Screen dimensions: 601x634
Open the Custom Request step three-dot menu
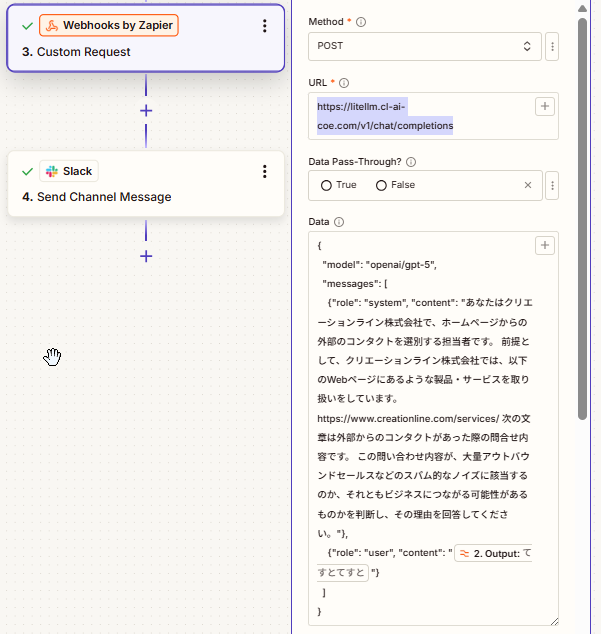pyautogui.click(x=265, y=26)
